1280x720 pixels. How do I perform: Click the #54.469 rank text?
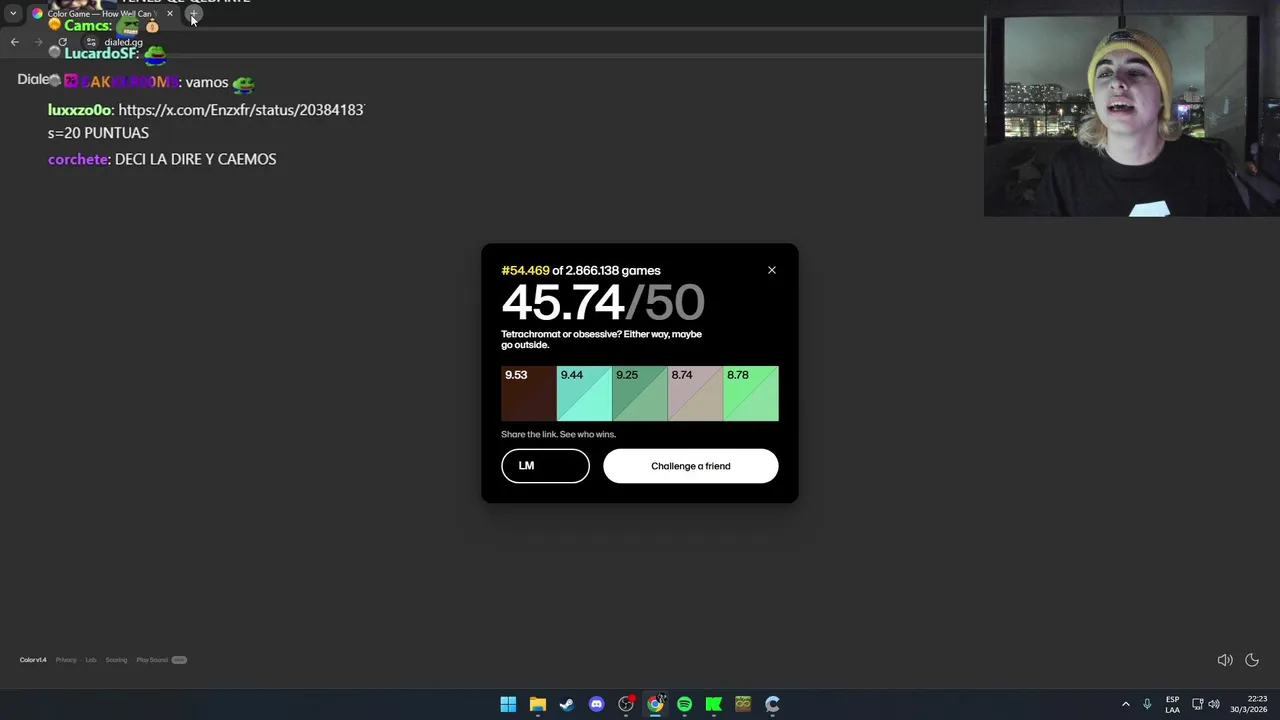[525, 270]
